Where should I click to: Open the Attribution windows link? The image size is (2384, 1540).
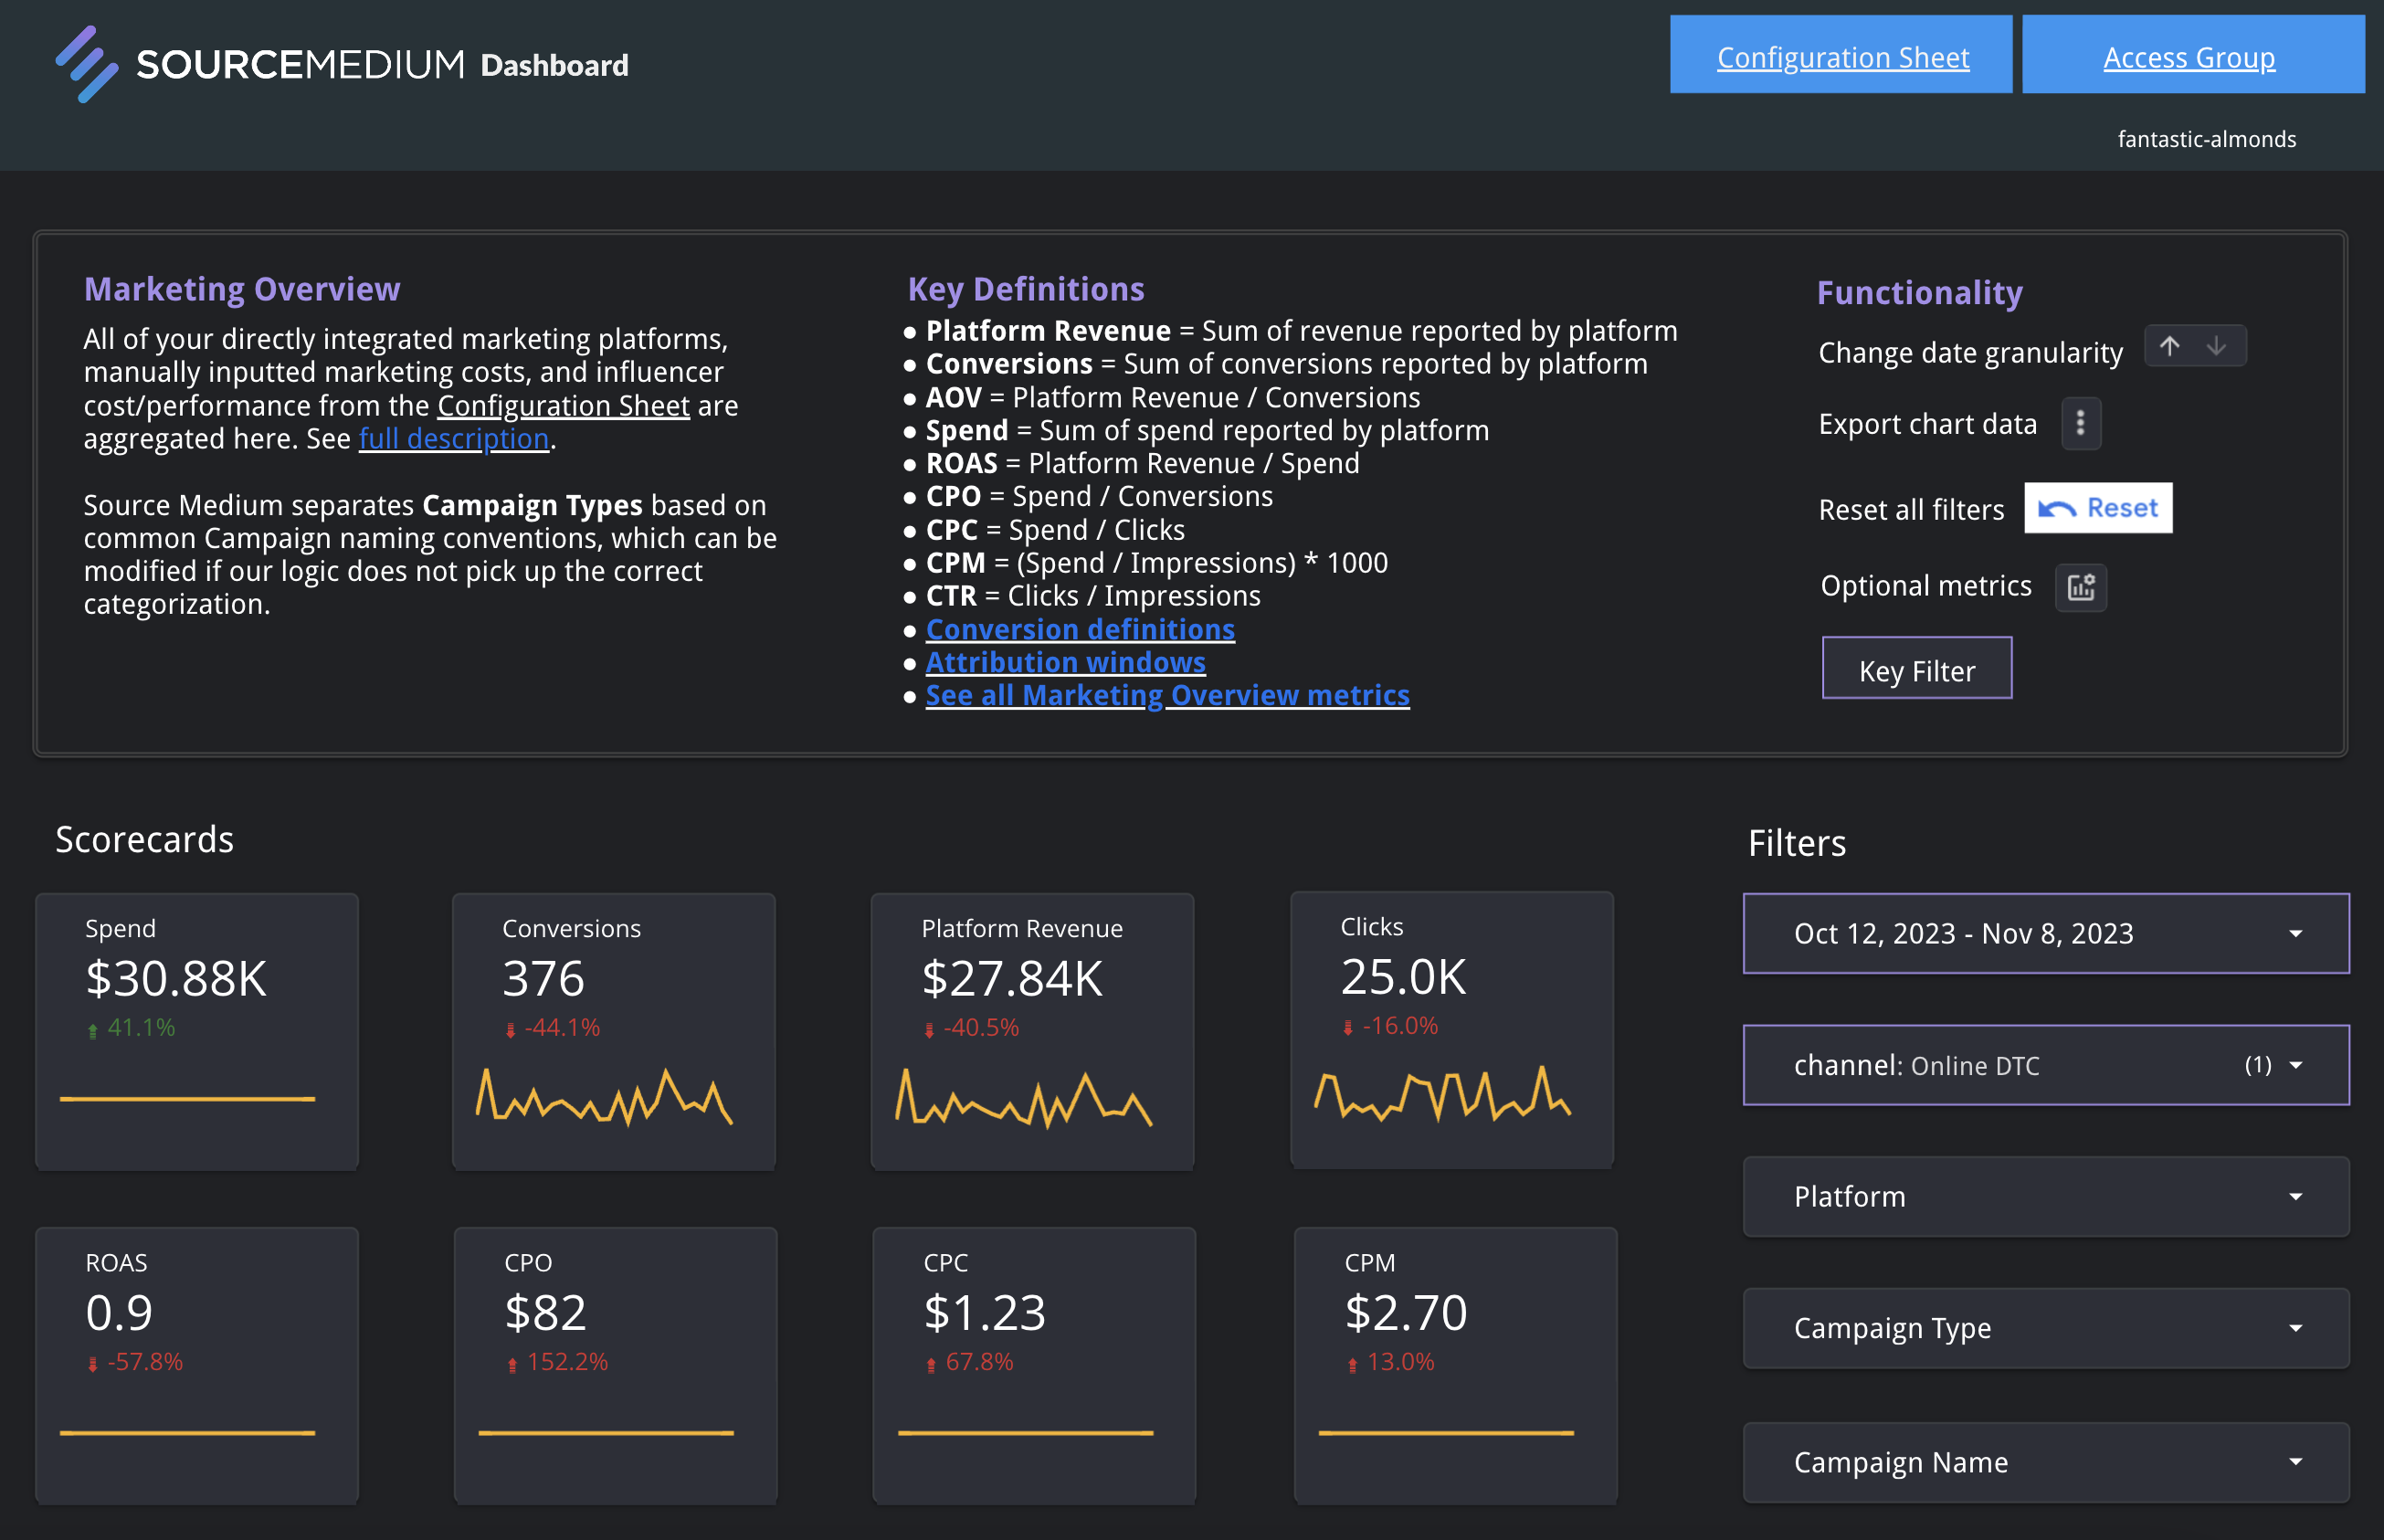point(1065,662)
